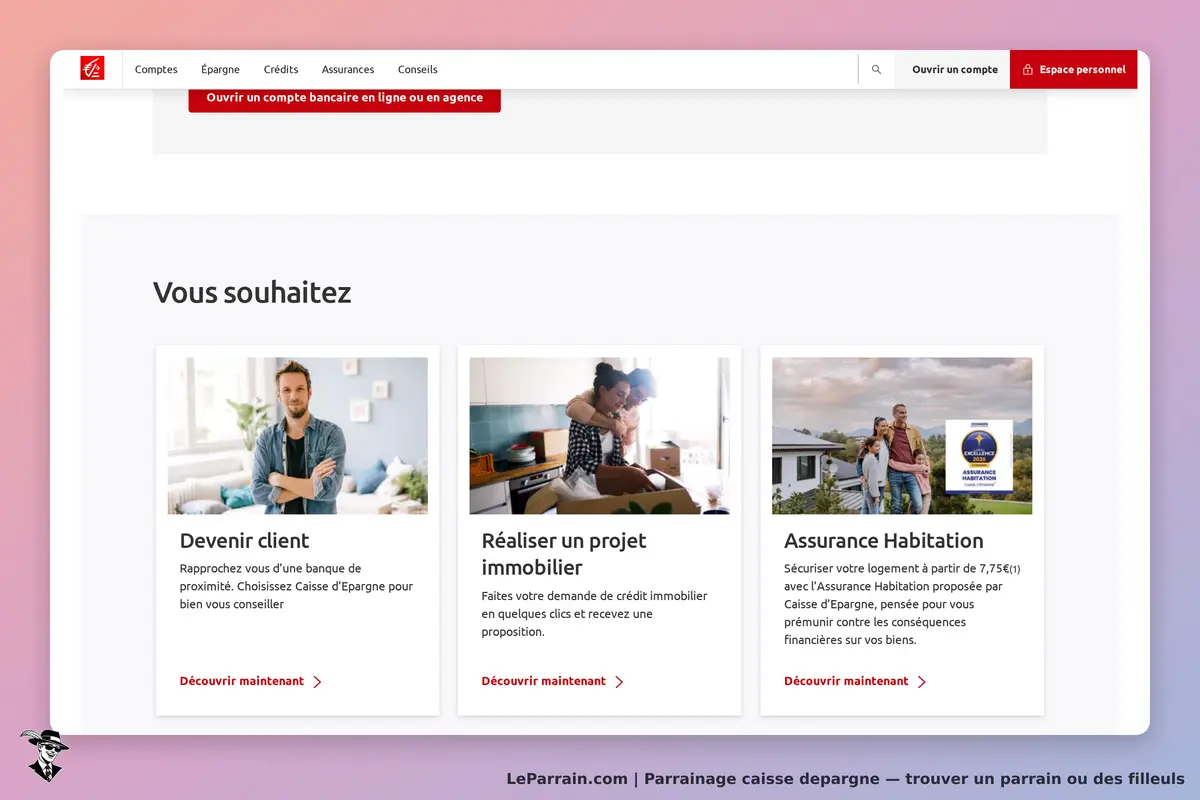Open Espace personnel login

click(1074, 70)
